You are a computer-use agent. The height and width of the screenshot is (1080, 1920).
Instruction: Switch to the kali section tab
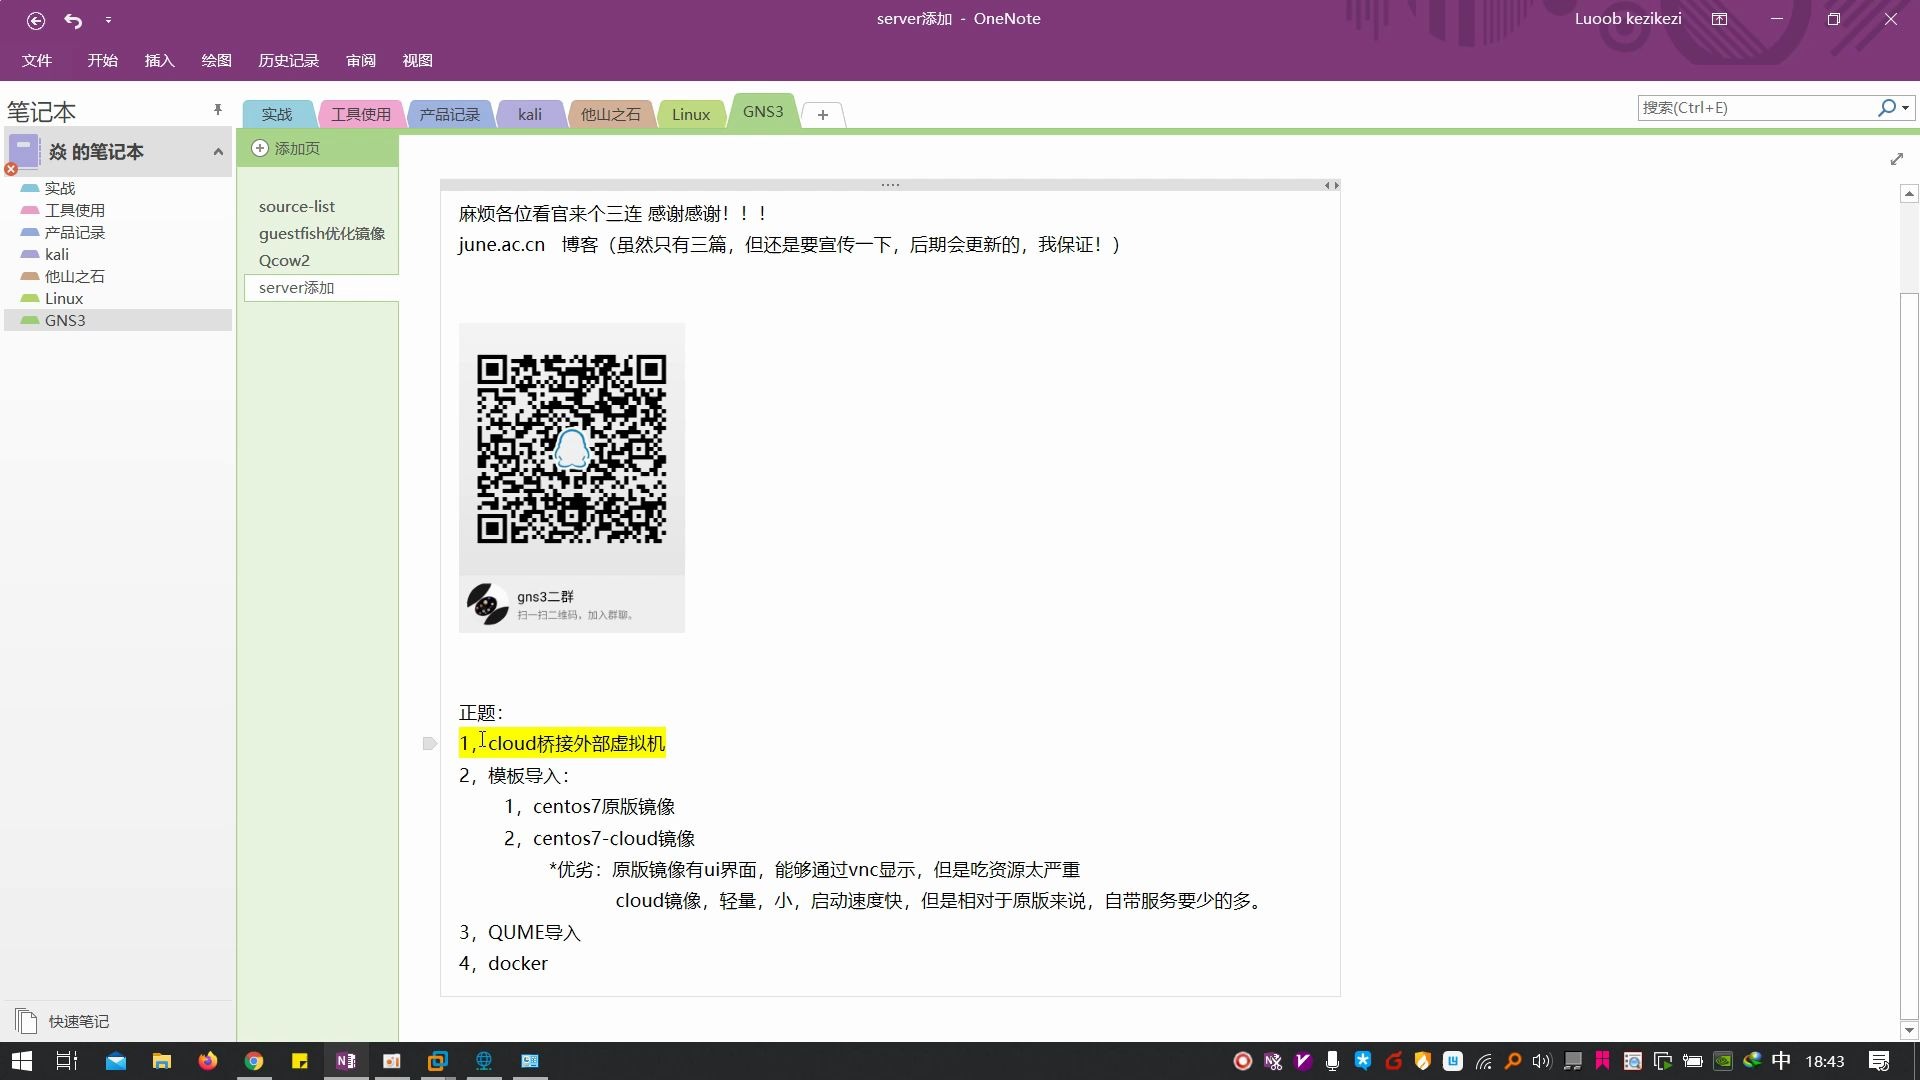pyautogui.click(x=530, y=114)
